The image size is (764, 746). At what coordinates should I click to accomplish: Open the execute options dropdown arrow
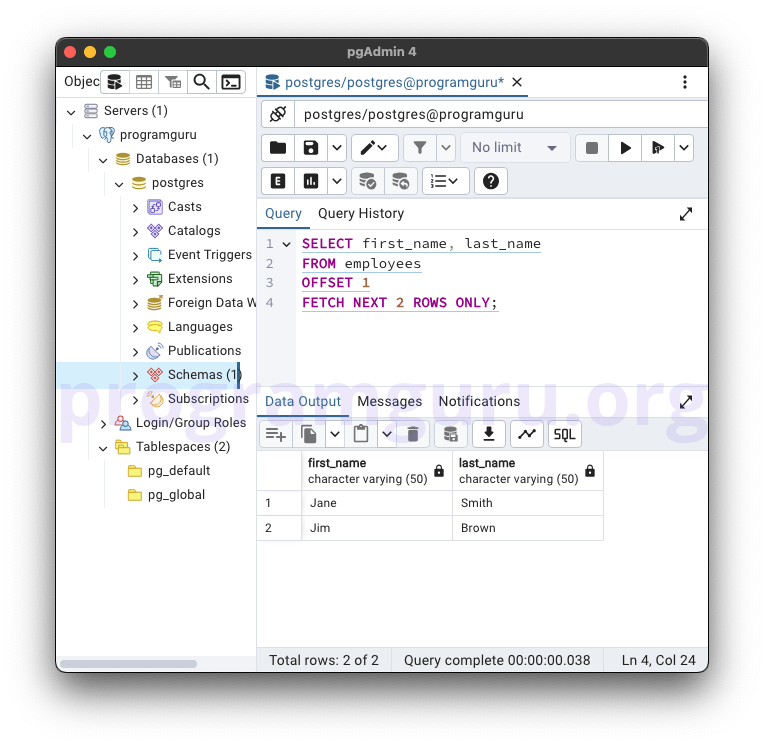[x=684, y=148]
